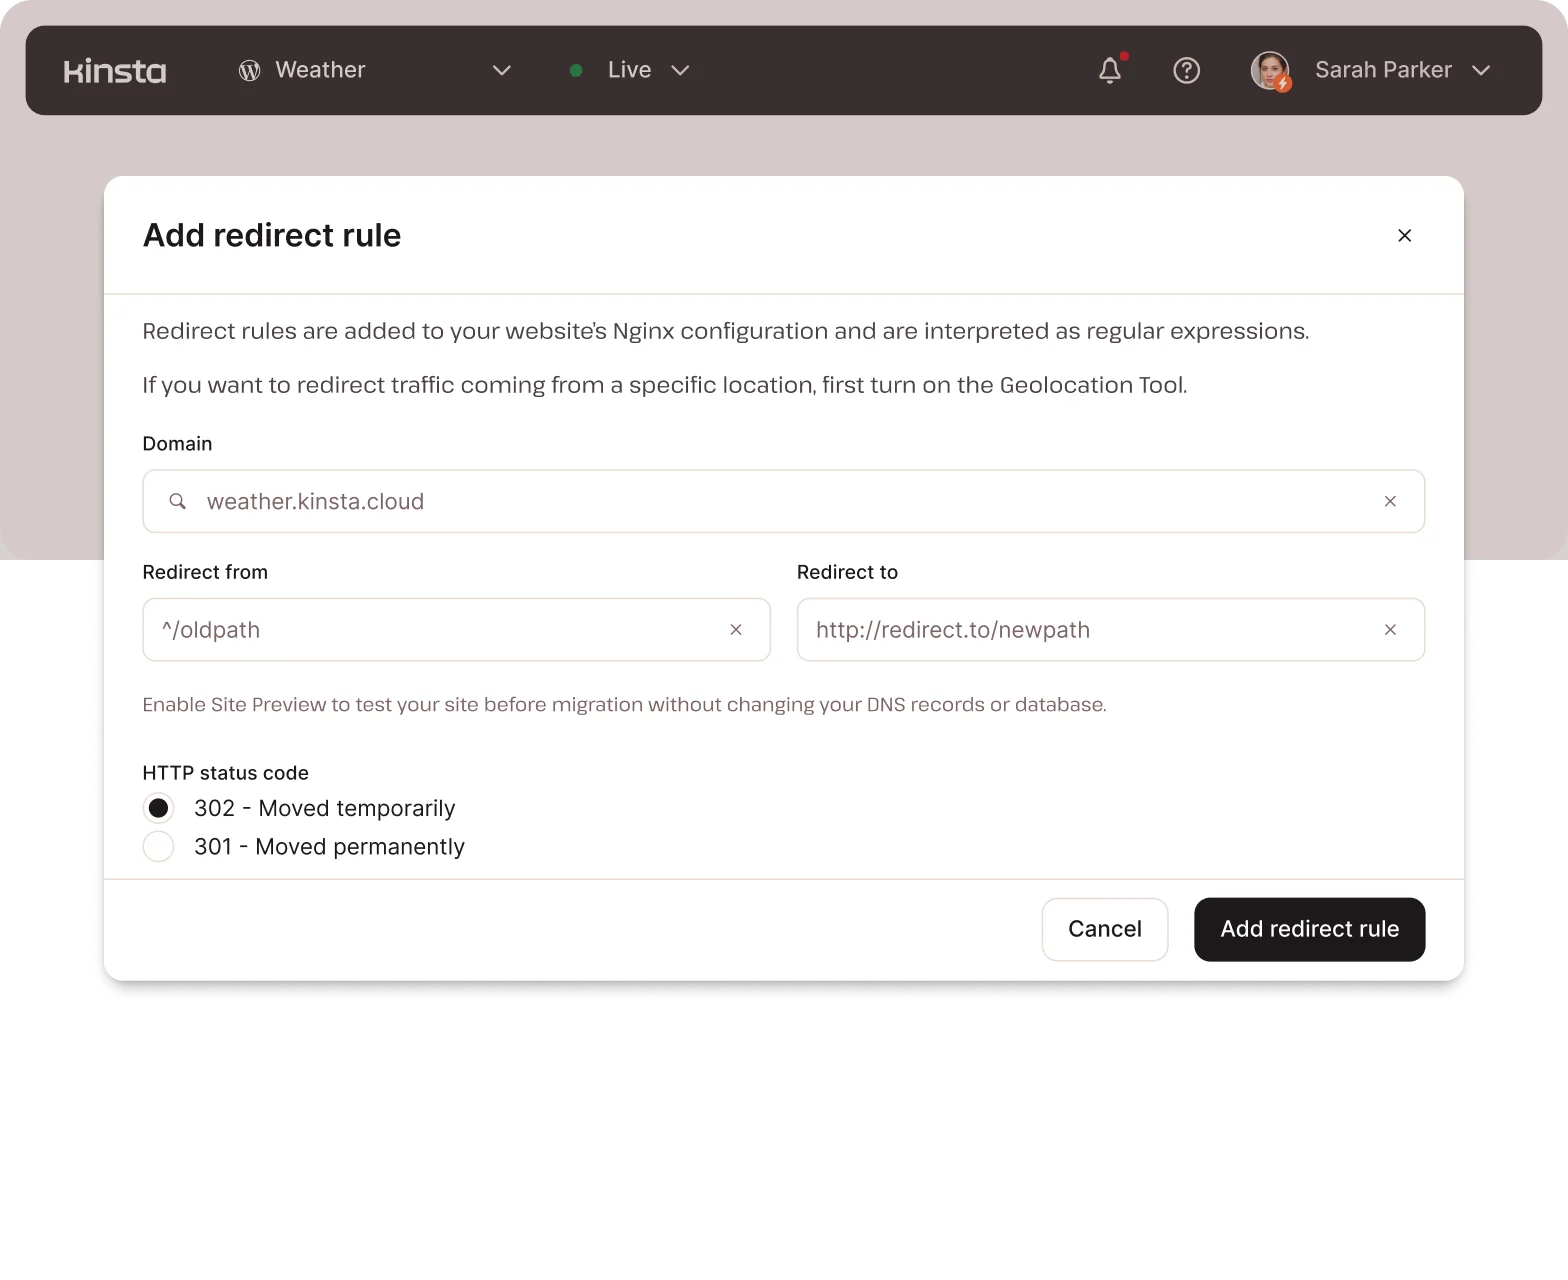Click the Add redirect rule button

[1309, 929]
